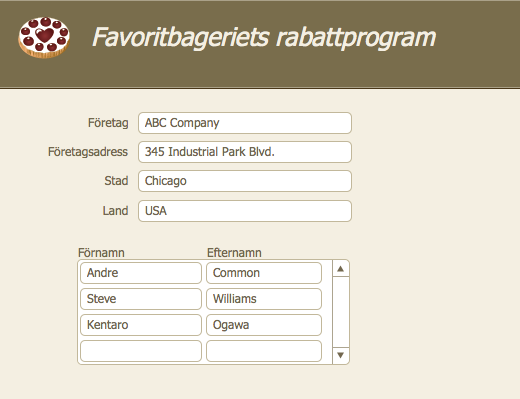Click the cherry cake logo icon

pyautogui.click(x=44, y=37)
